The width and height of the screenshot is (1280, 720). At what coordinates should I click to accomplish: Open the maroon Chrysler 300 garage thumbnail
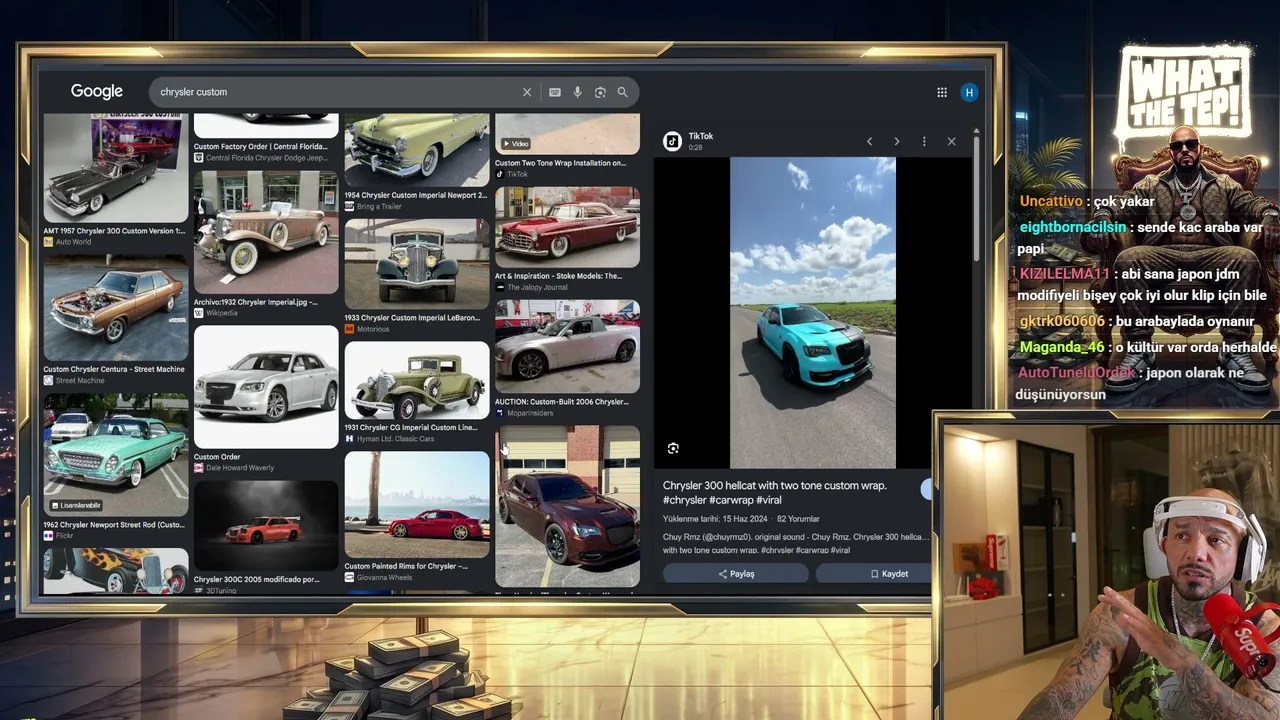coord(567,506)
